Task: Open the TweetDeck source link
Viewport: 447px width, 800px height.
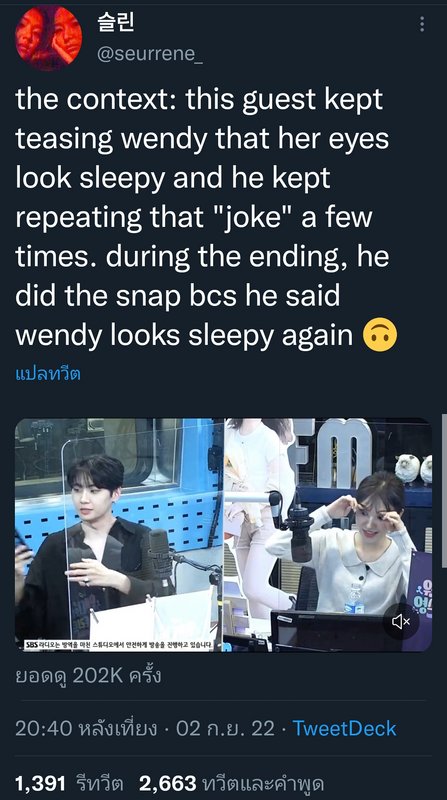Action: [344, 728]
